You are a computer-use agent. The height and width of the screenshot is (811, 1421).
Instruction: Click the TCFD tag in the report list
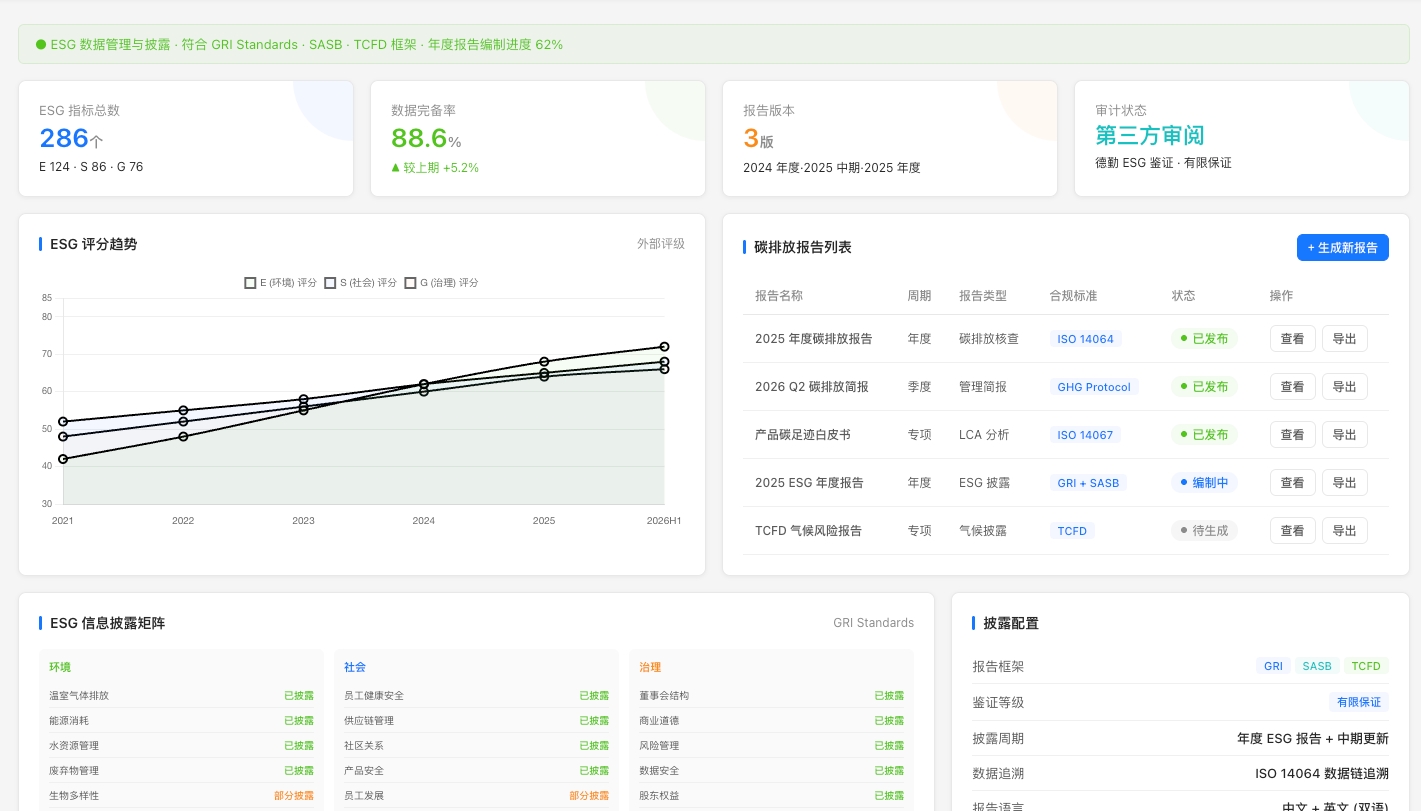pos(1072,531)
